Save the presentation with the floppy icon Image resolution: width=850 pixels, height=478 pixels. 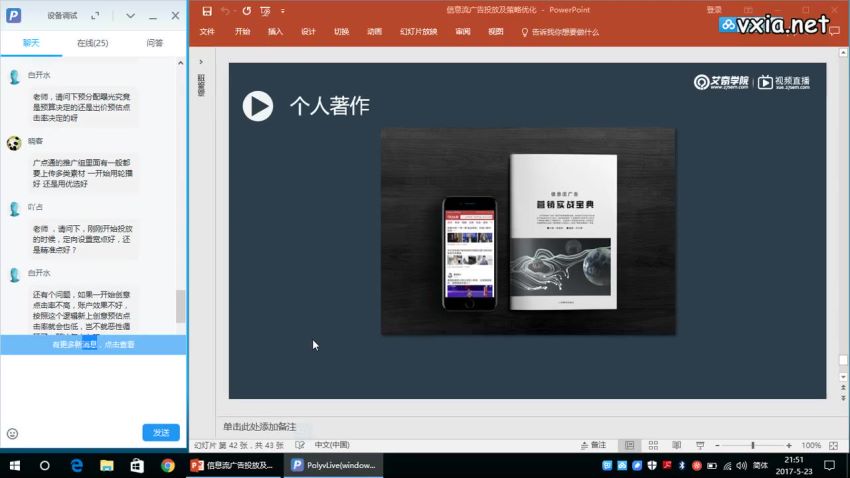click(207, 11)
